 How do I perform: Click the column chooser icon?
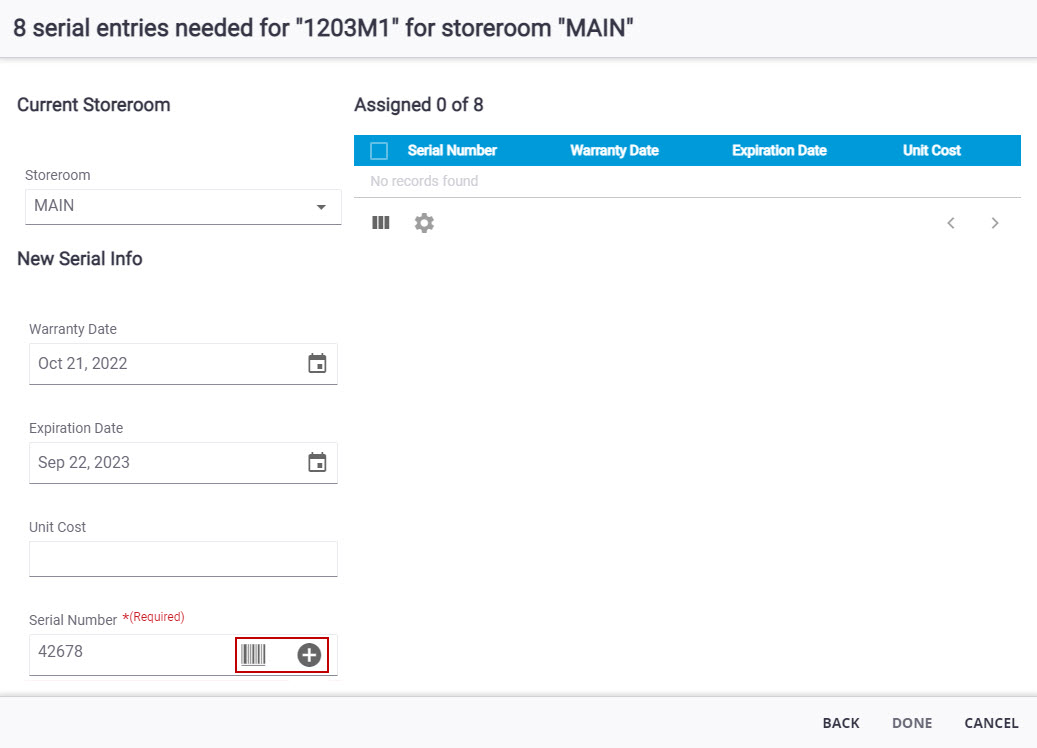click(x=381, y=223)
